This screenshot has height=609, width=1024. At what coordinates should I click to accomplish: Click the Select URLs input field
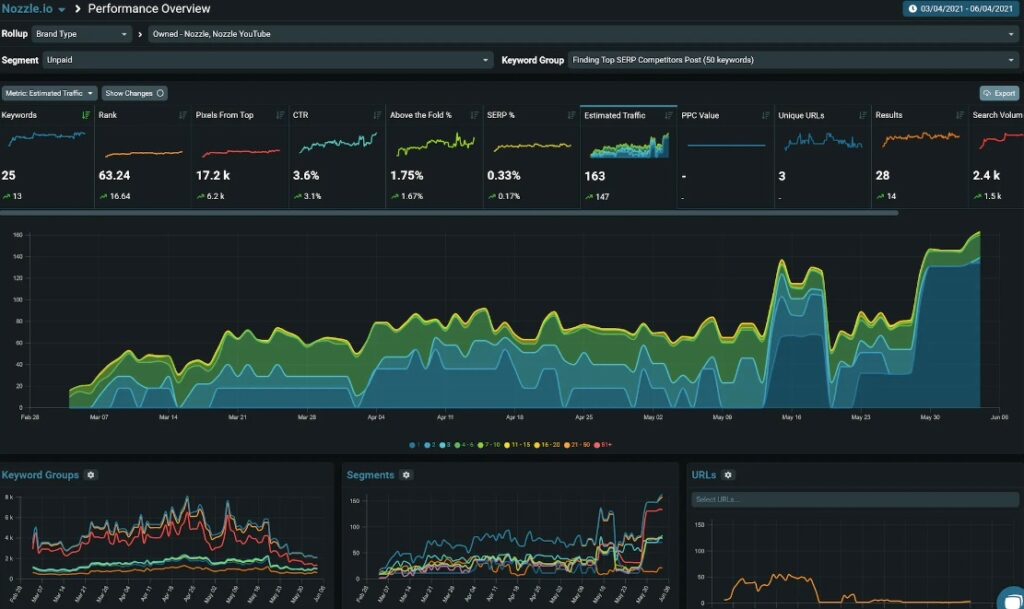pyautogui.click(x=855, y=499)
